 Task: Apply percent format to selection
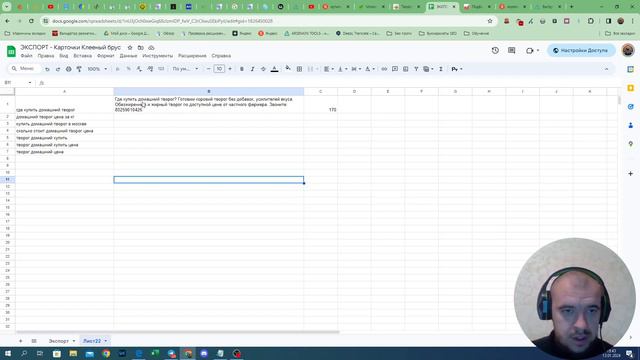(128, 69)
